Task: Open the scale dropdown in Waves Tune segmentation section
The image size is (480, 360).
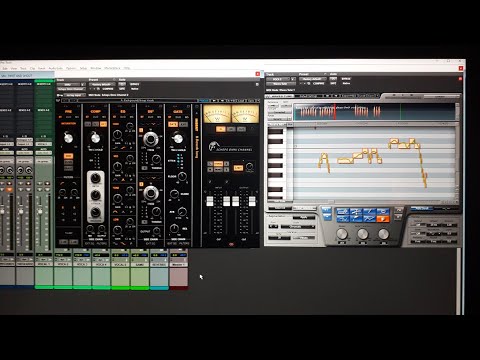Action: pos(298,227)
